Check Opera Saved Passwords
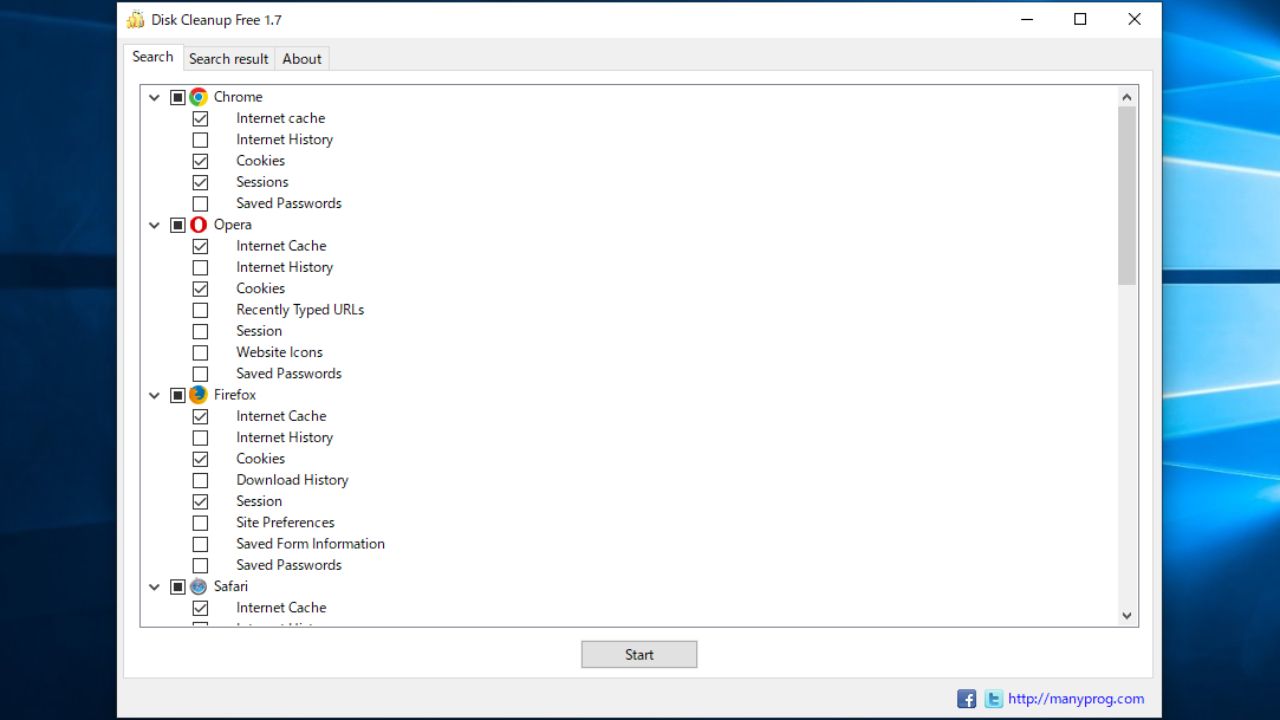The image size is (1280, 720). click(x=200, y=374)
